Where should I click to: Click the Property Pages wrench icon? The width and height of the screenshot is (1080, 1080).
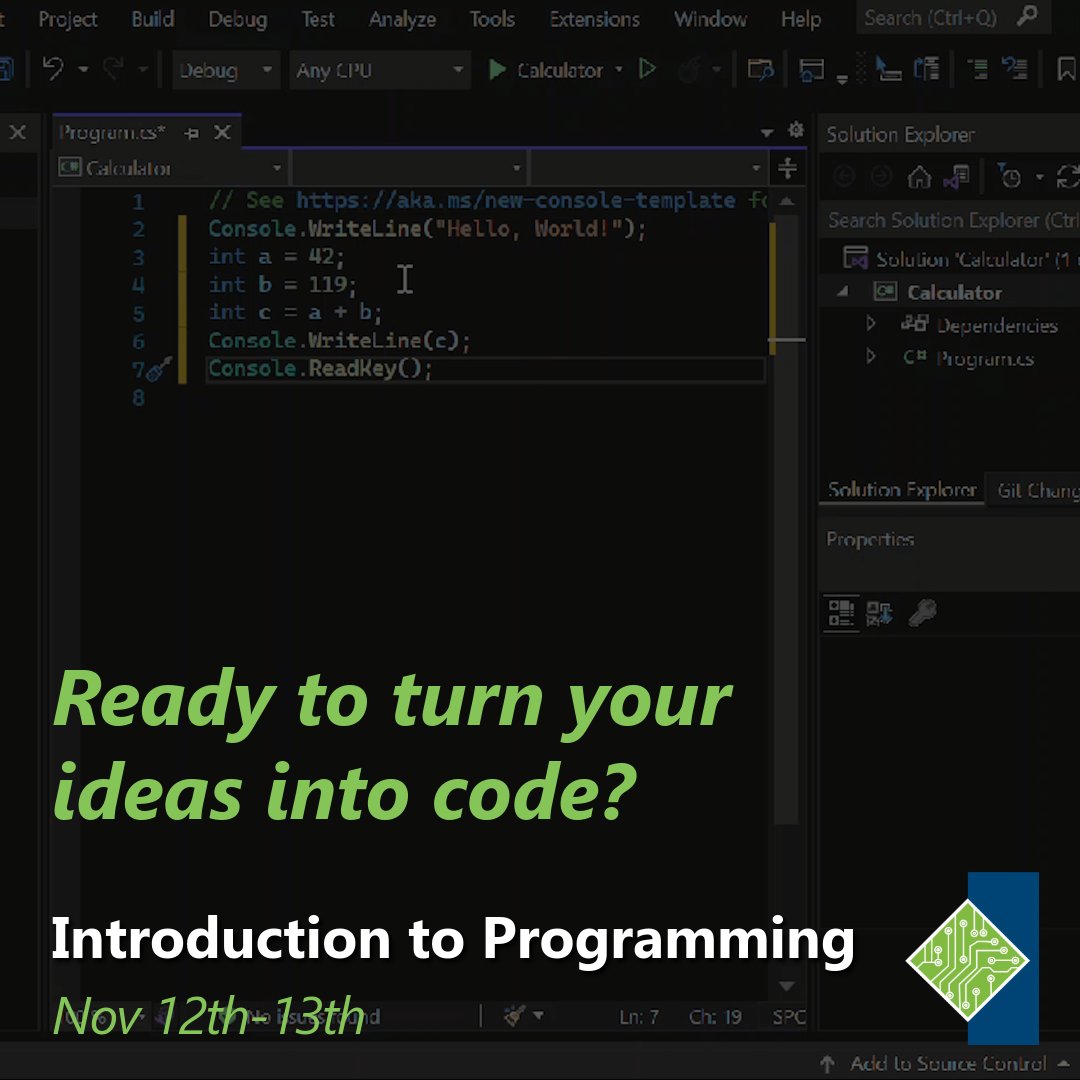(922, 612)
